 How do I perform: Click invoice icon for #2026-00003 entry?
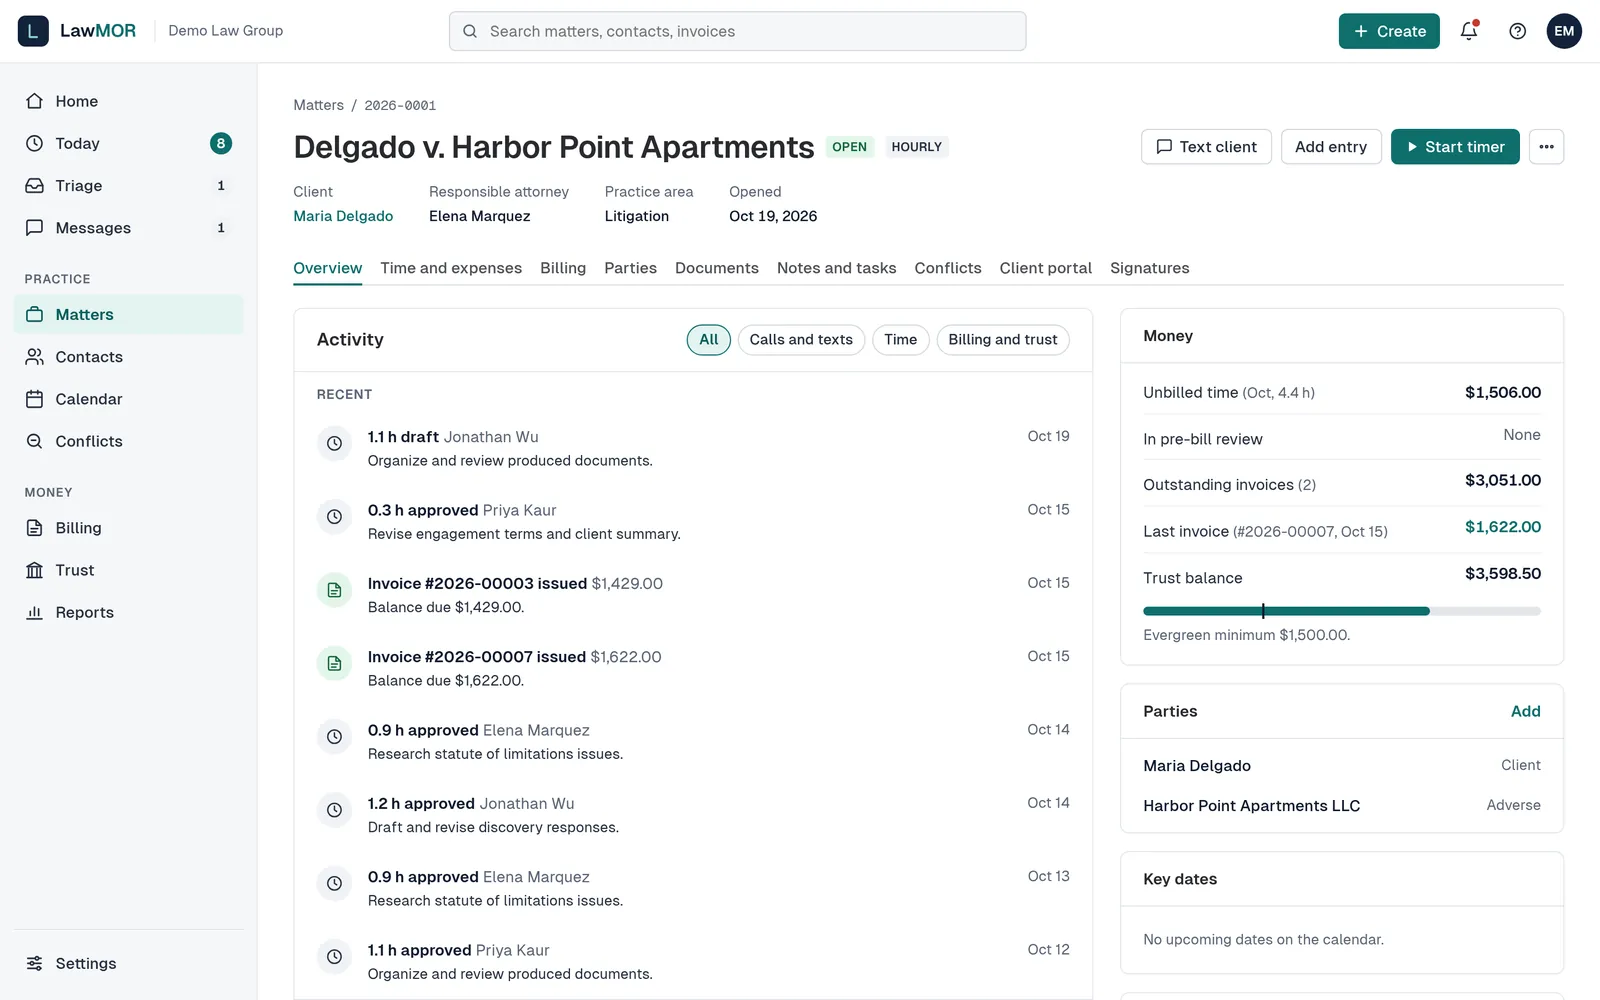pos(334,590)
